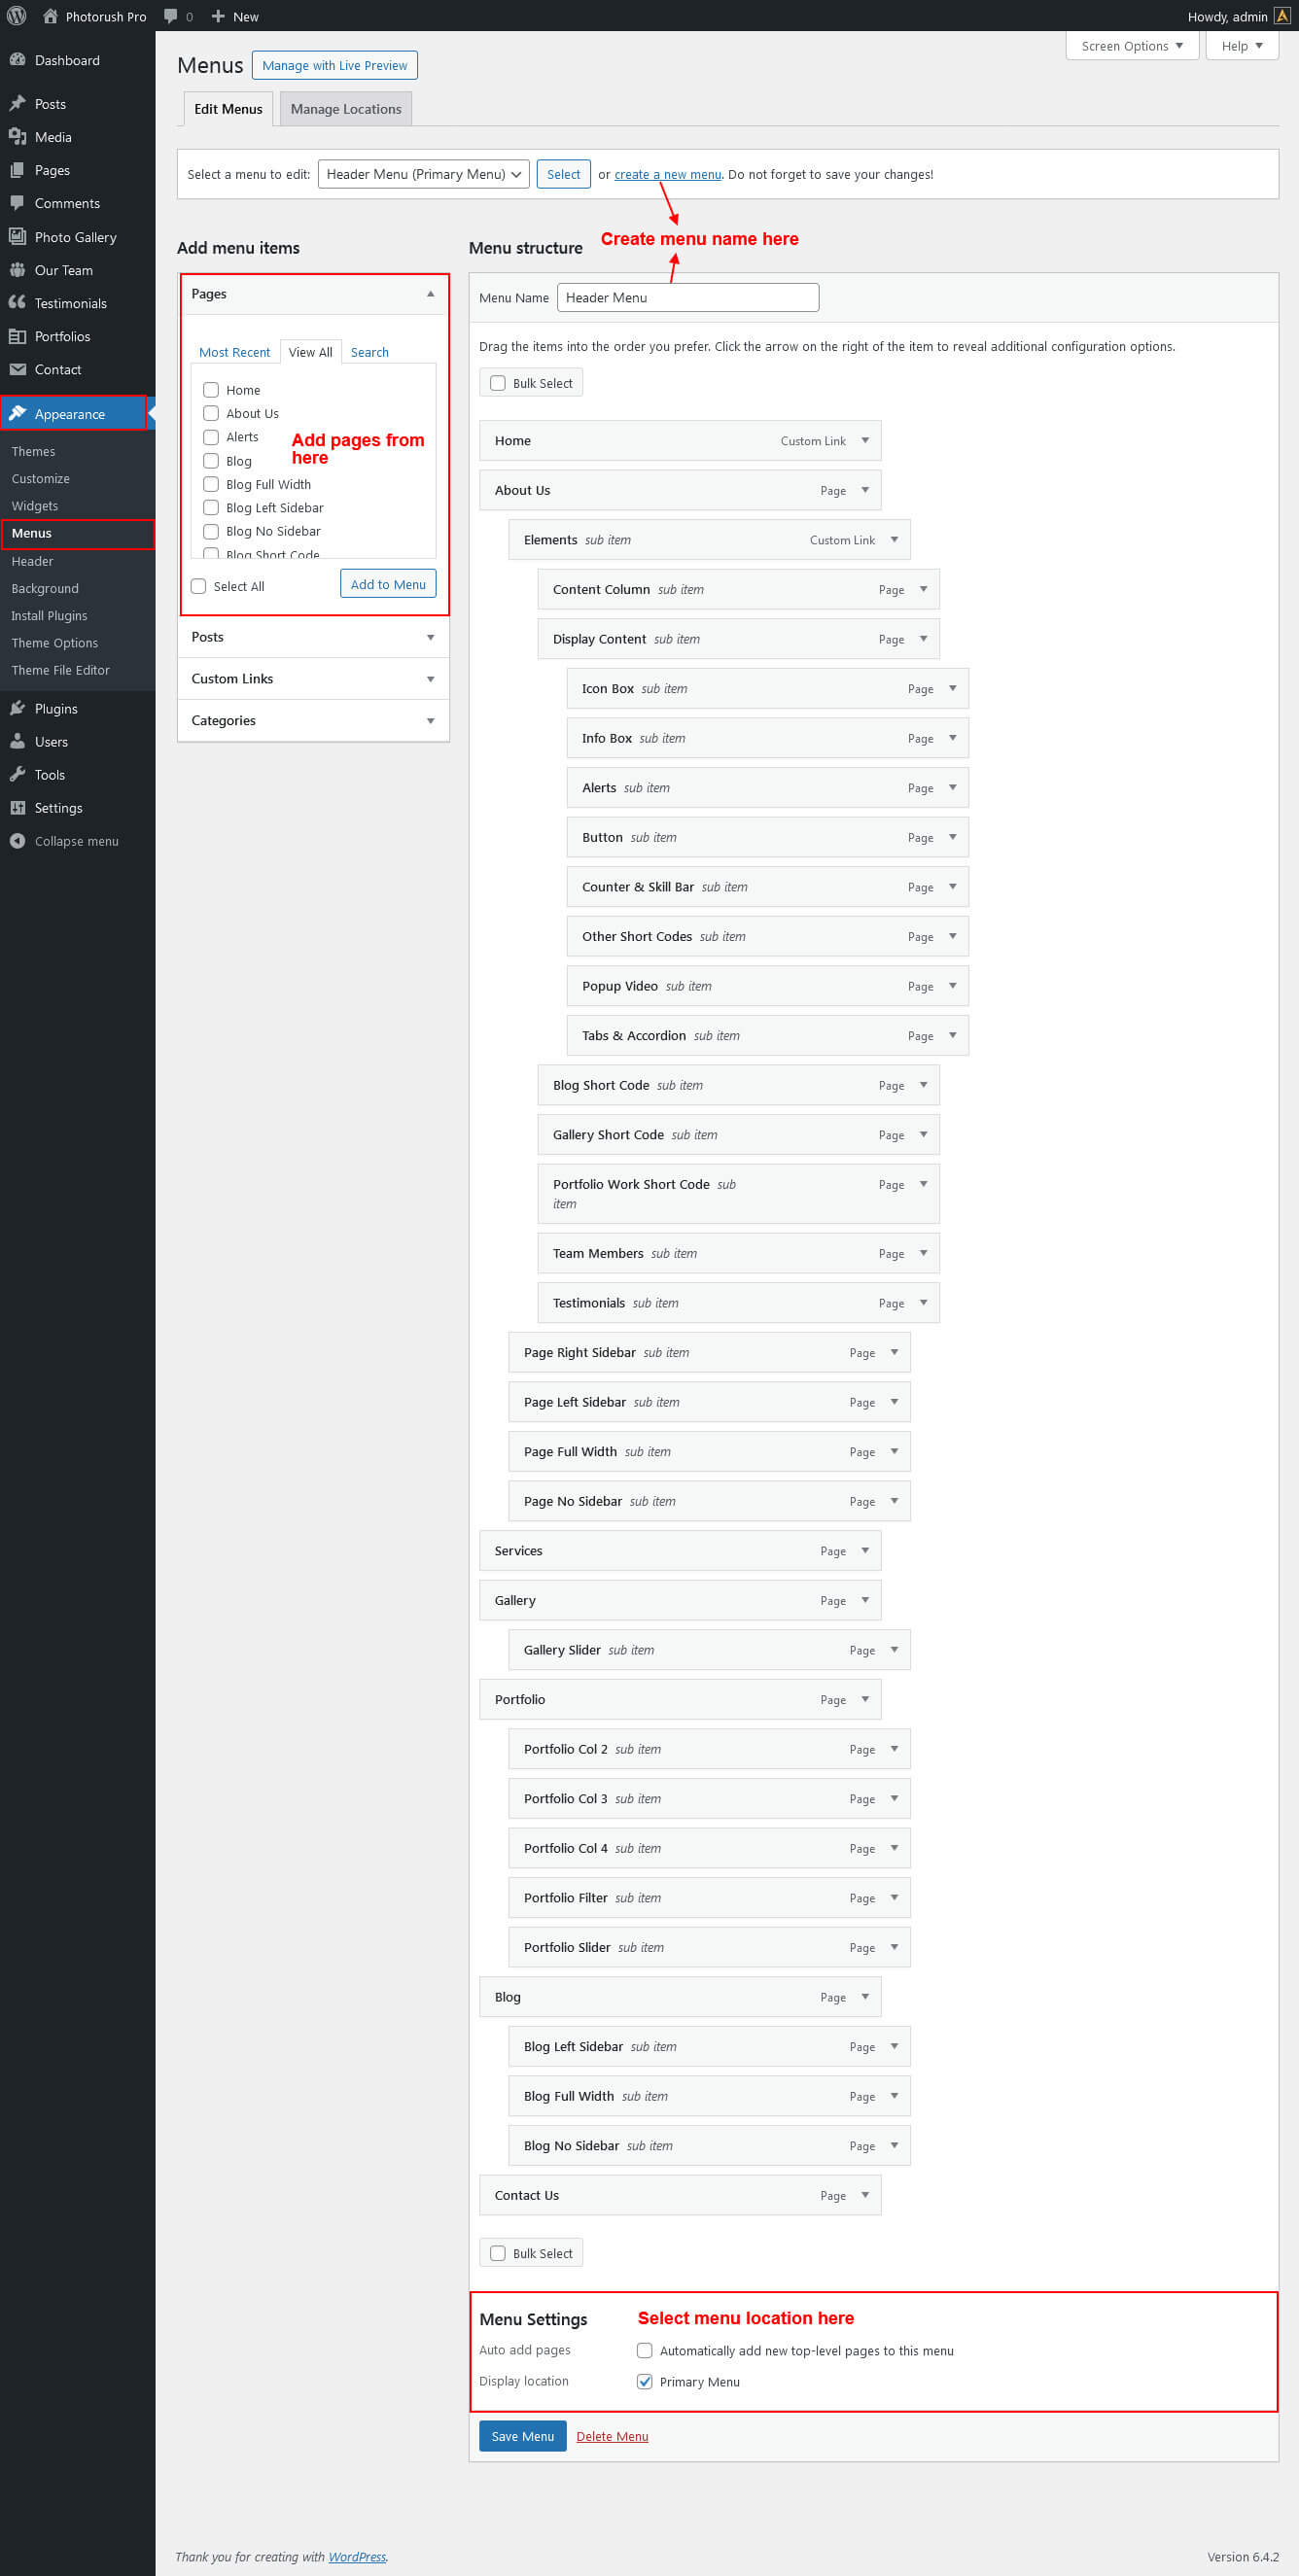Click the Plugins plug icon
Screen dimensions: 1299x2576
(x=17, y=709)
